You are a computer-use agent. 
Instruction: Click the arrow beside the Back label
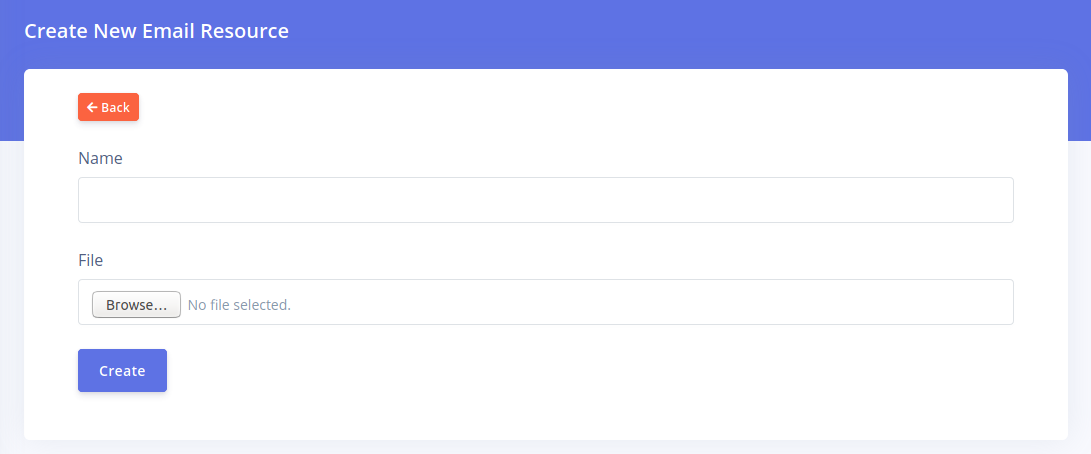click(92, 107)
